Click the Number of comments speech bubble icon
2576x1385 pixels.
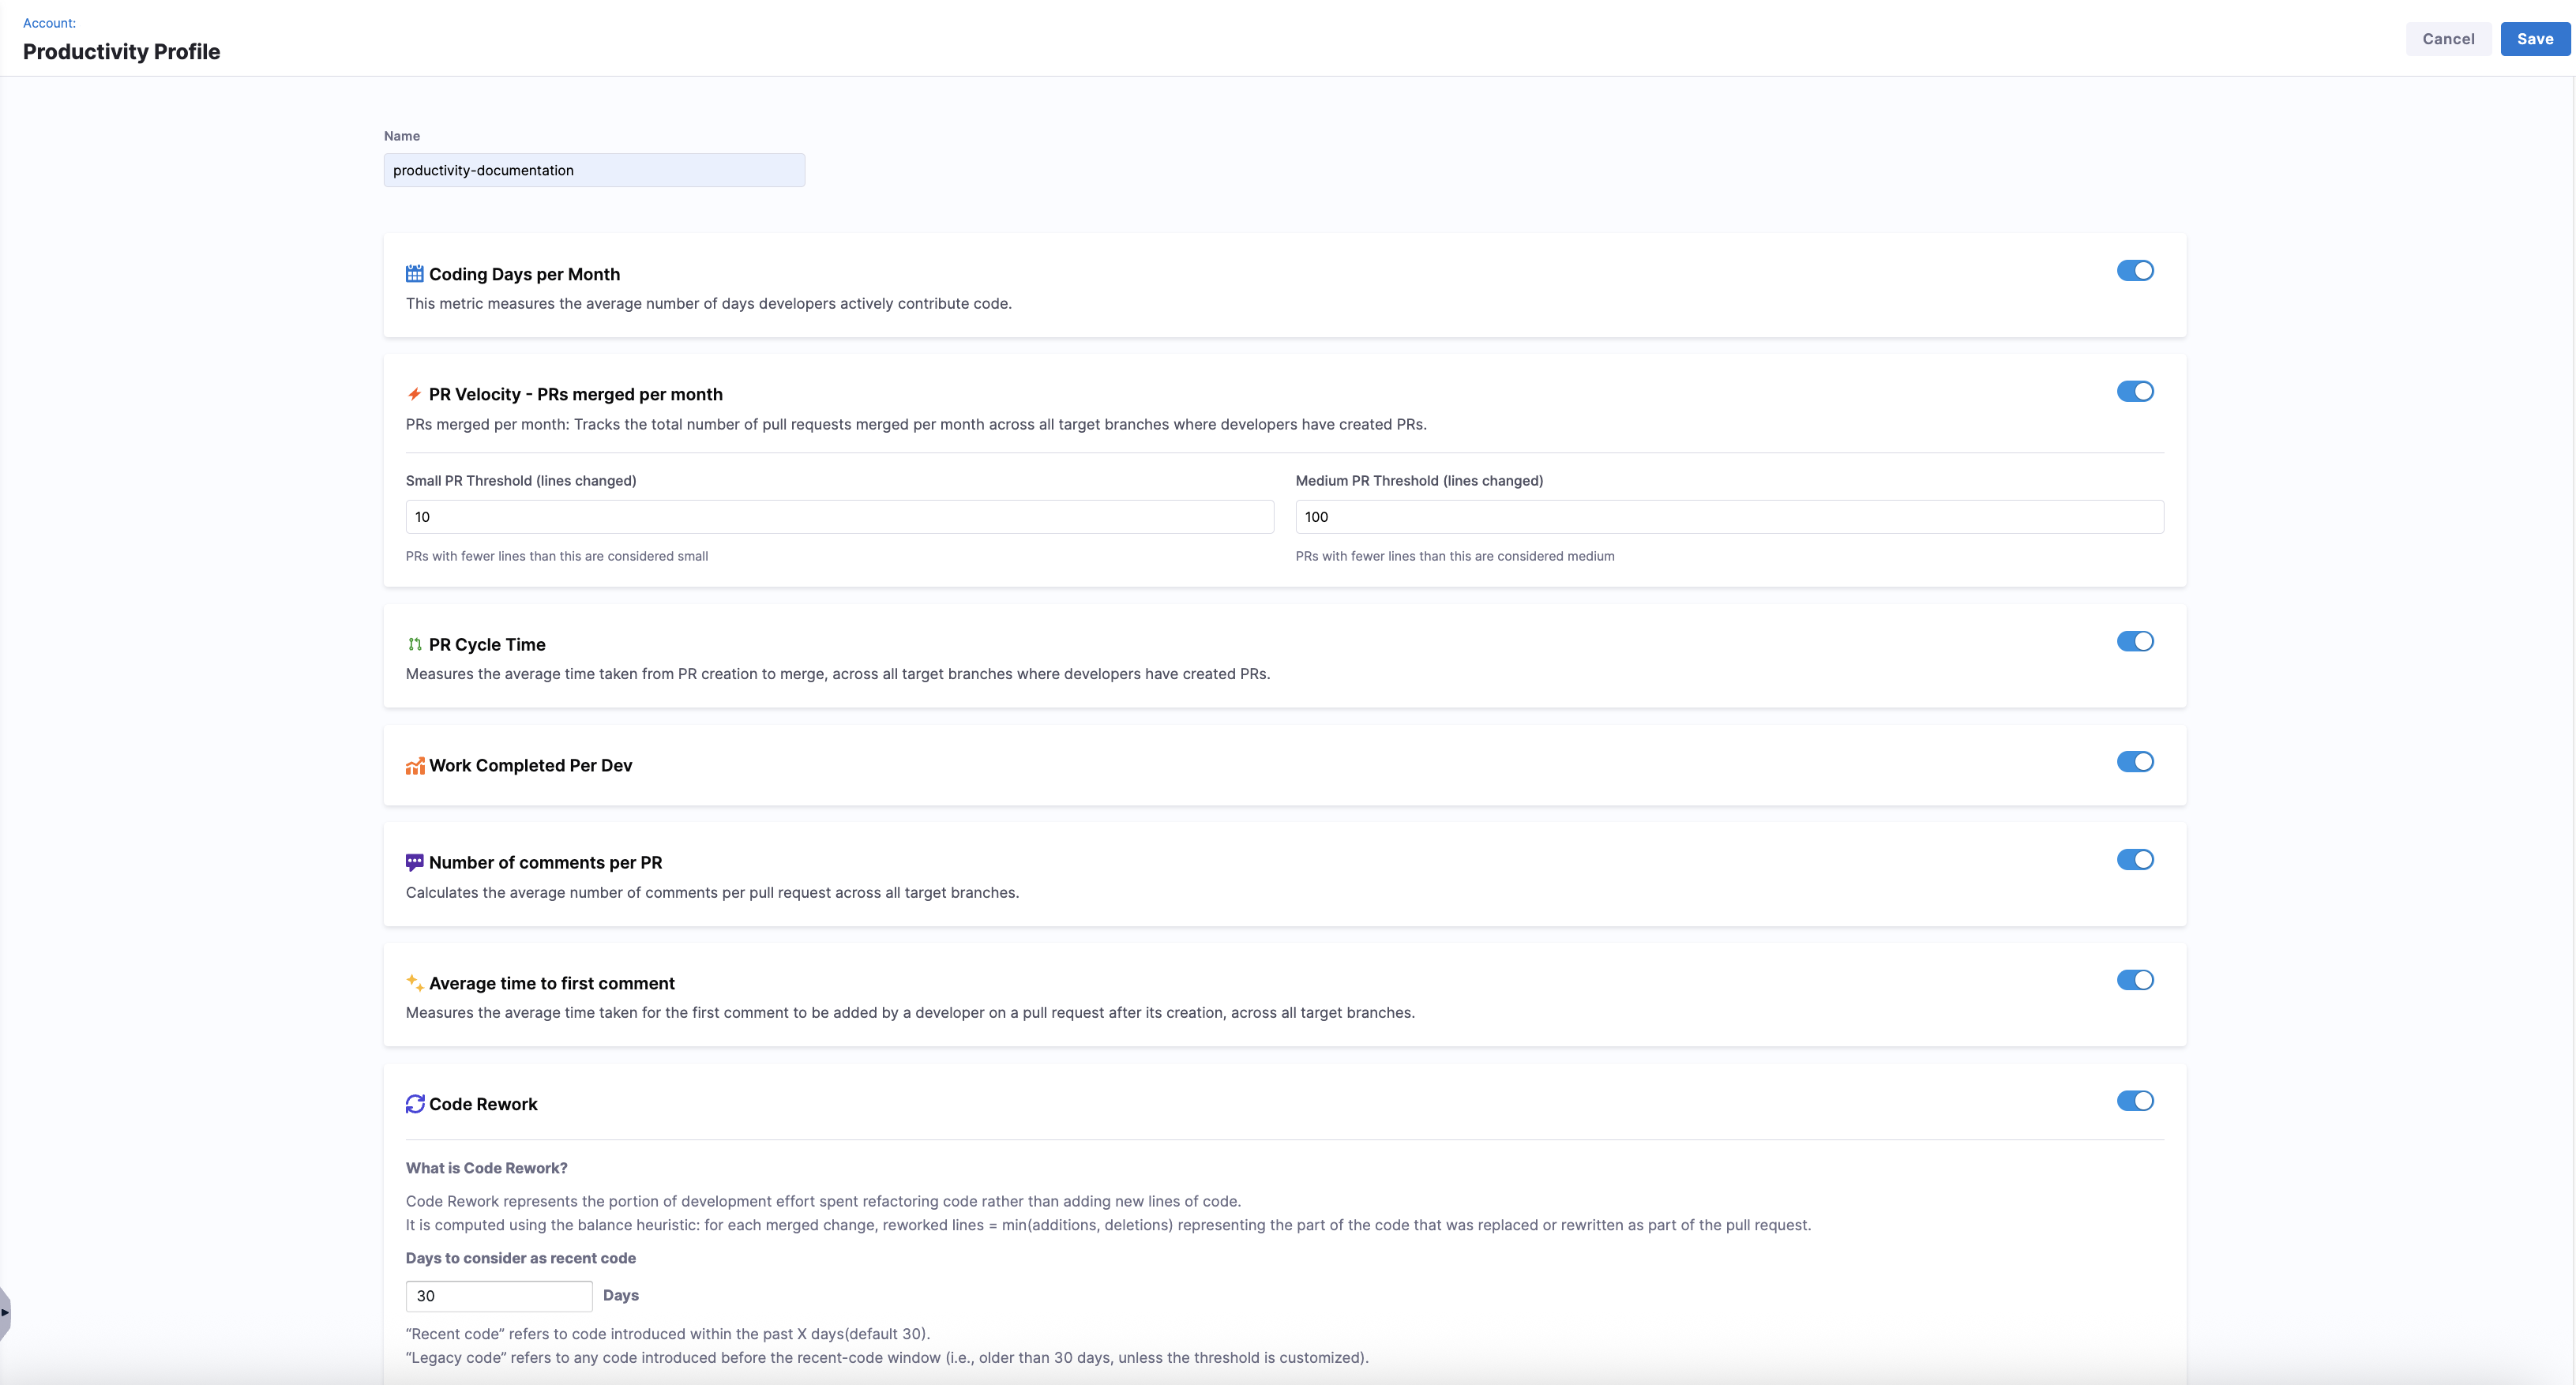[414, 862]
